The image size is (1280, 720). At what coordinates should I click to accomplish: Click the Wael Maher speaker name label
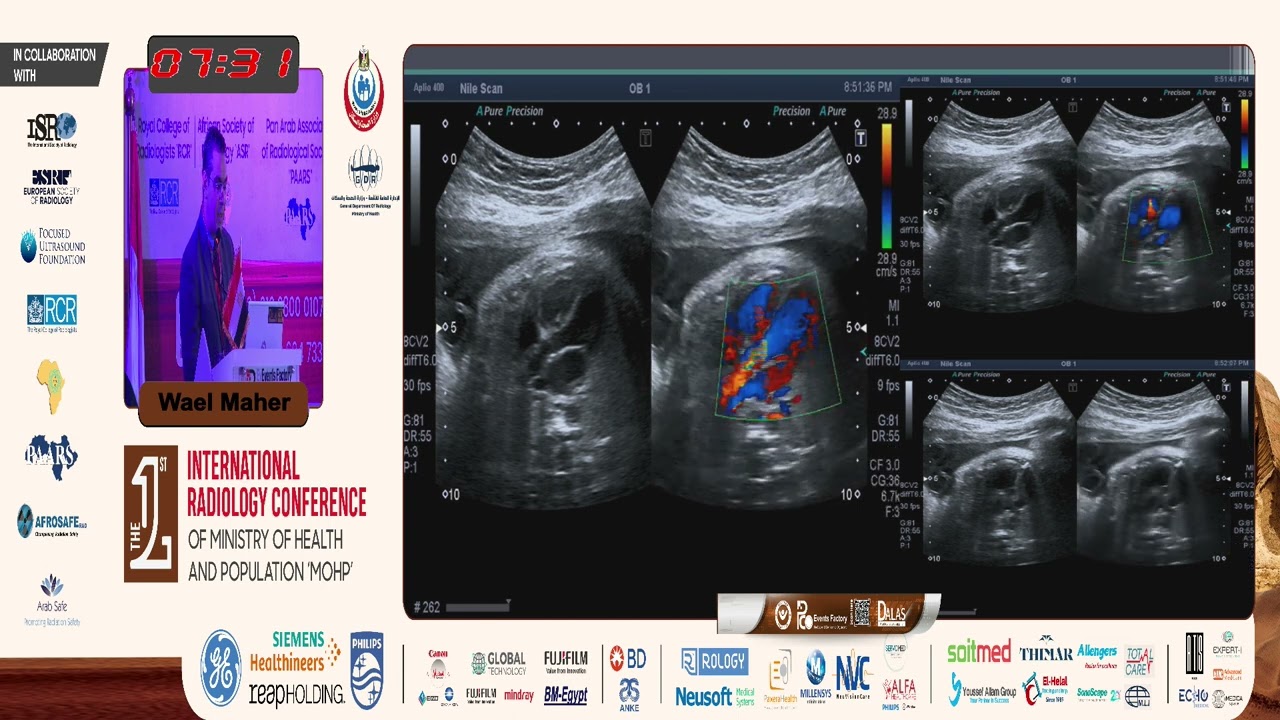(x=223, y=403)
